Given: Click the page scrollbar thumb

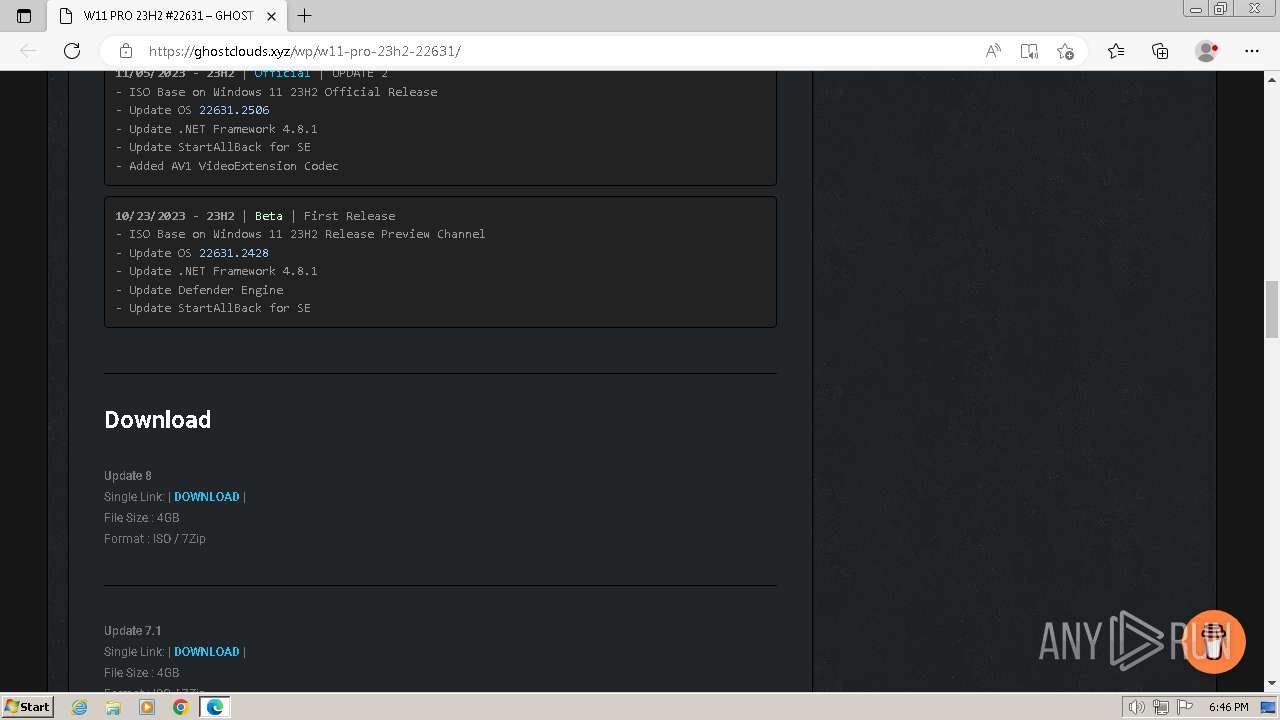Looking at the screenshot, I should [1272, 311].
